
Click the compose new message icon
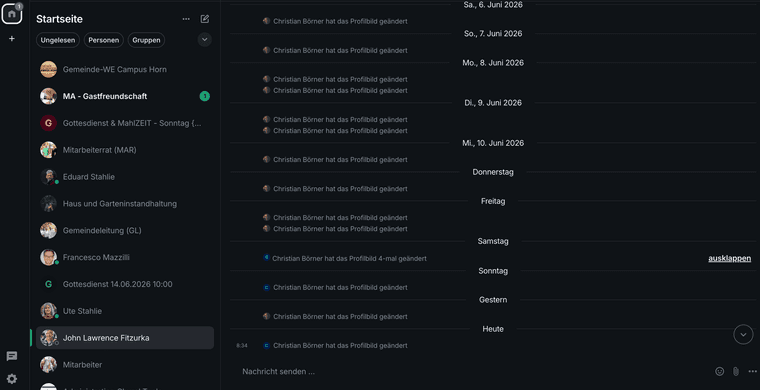[x=205, y=19]
